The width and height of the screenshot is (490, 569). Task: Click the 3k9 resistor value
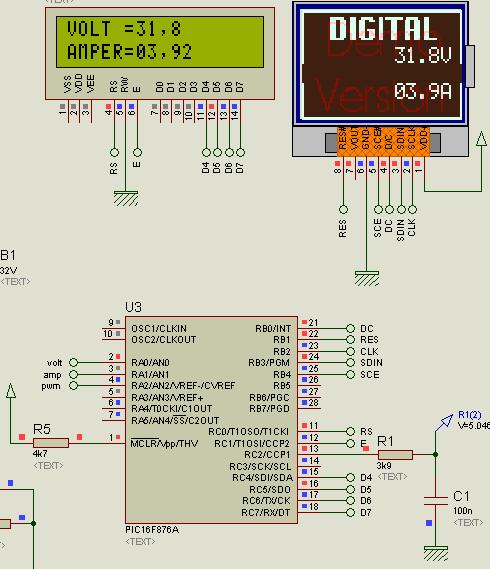pyautogui.click(x=384, y=465)
